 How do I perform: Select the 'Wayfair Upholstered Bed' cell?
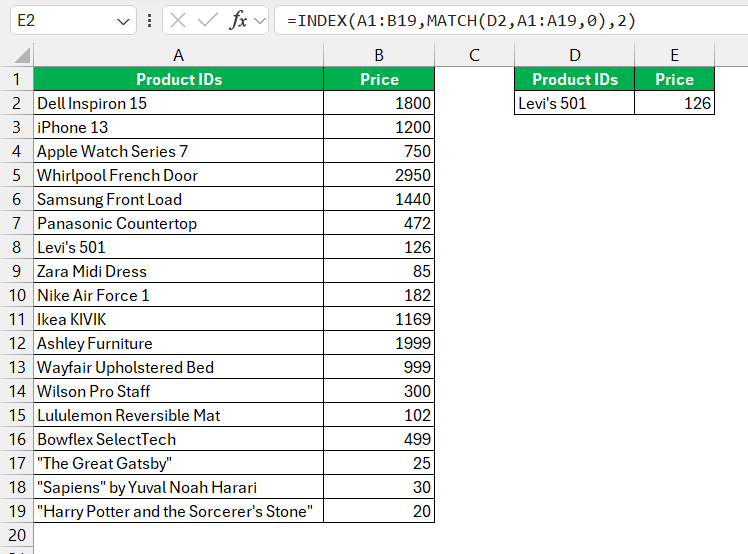coord(178,367)
